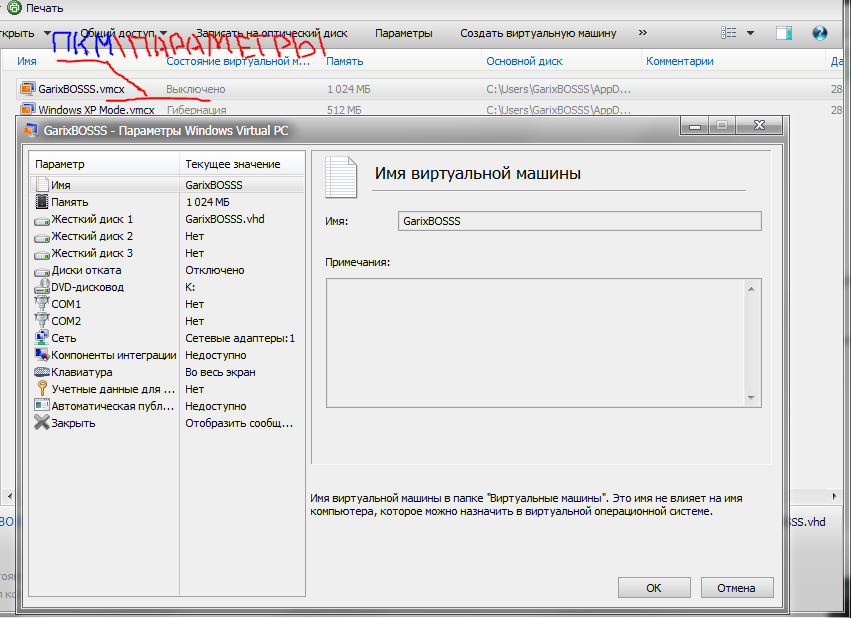Select the COM1 port icon
Image resolution: width=851 pixels, height=618 pixels.
click(x=42, y=303)
